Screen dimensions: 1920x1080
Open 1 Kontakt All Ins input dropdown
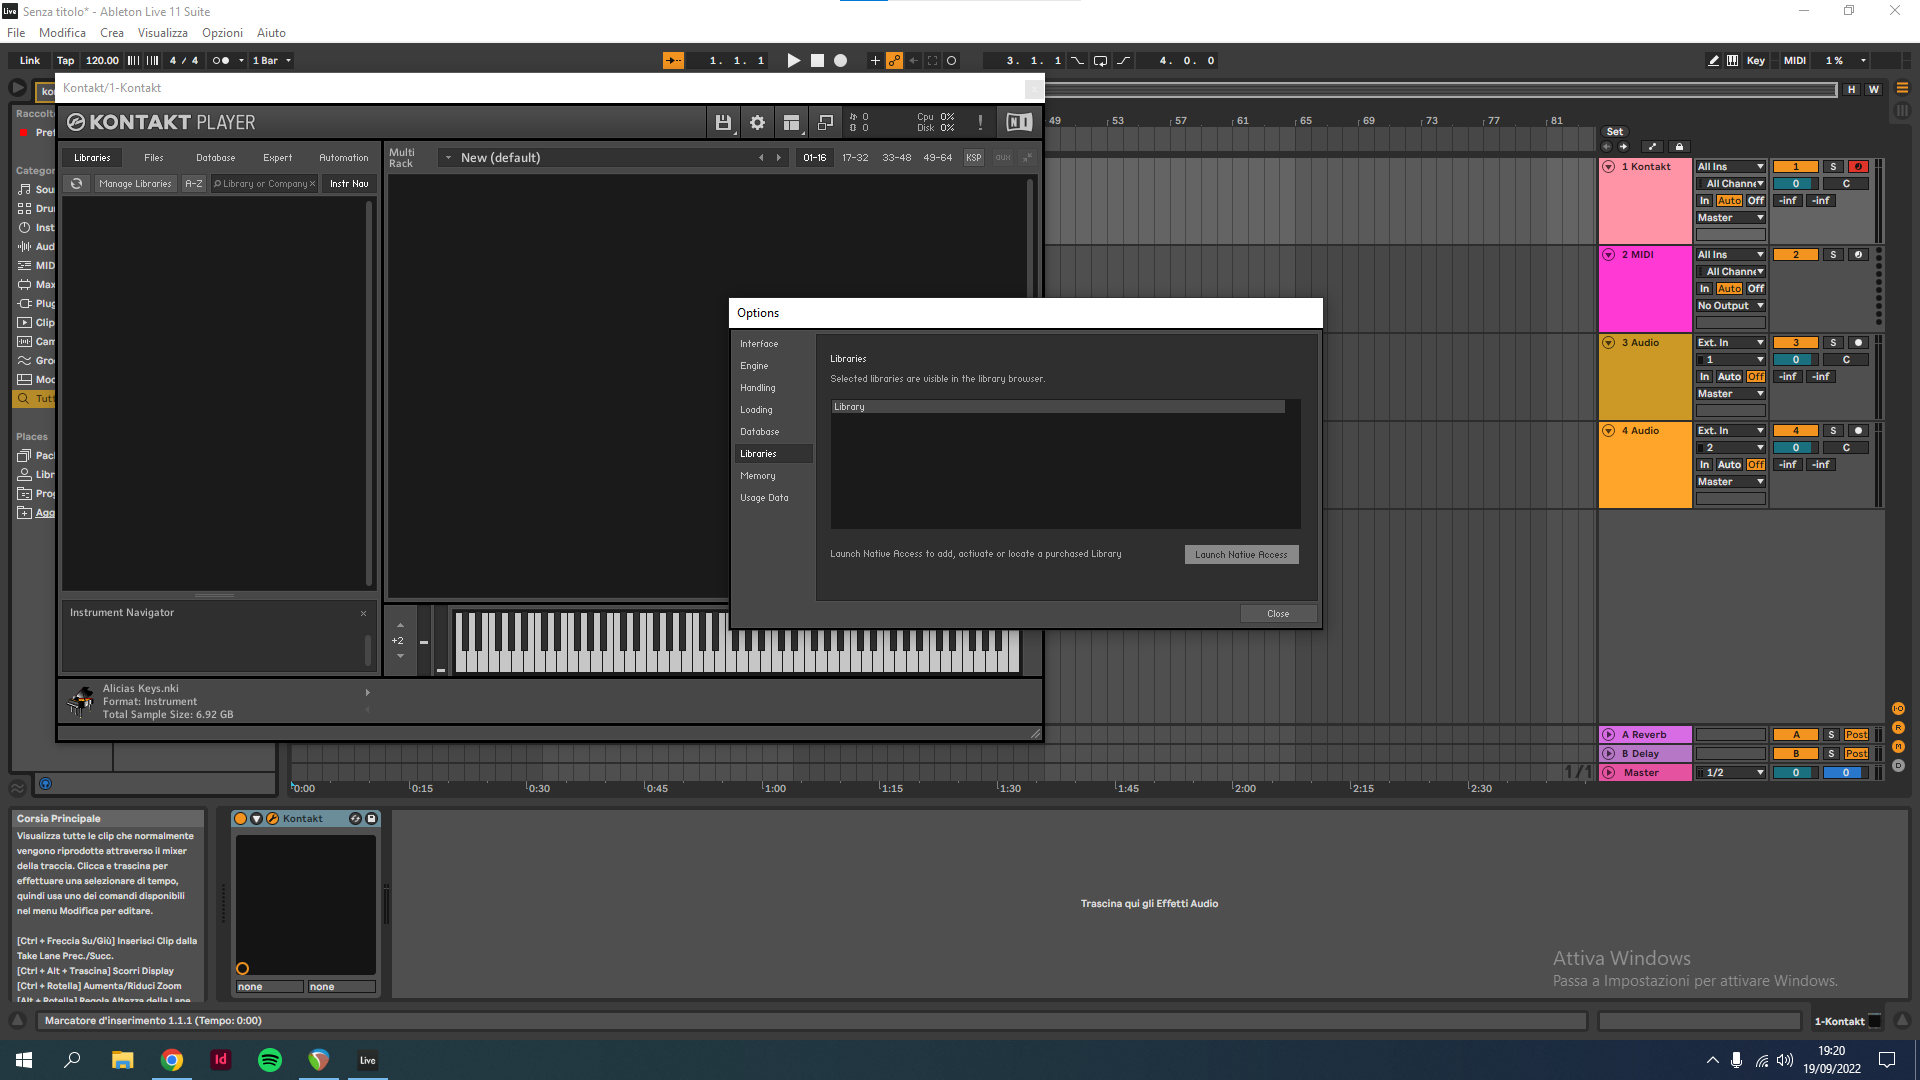click(x=1731, y=167)
